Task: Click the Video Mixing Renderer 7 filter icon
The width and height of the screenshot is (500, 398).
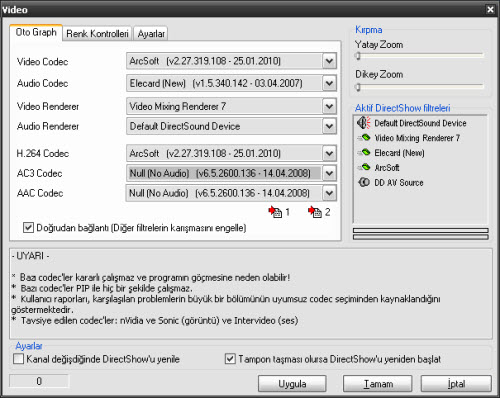Action: pyautogui.click(x=364, y=137)
